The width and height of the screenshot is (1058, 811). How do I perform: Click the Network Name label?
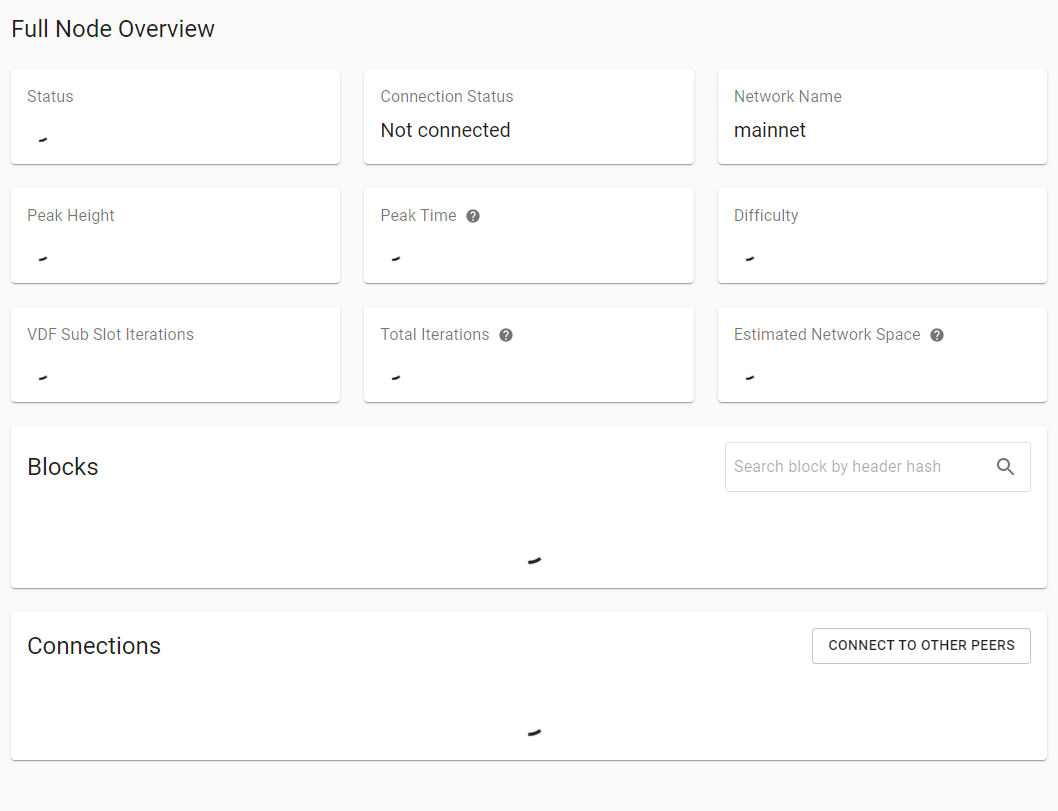[x=787, y=96]
